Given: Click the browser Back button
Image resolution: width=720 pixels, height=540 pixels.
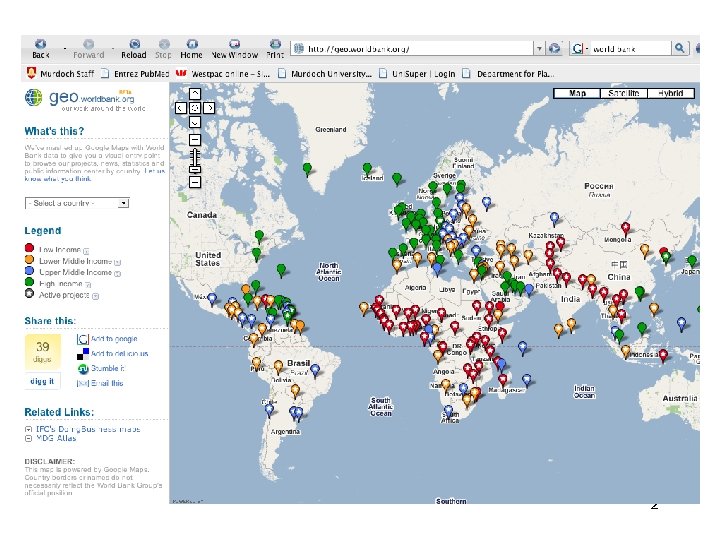Looking at the screenshot, I should tap(40, 46).
